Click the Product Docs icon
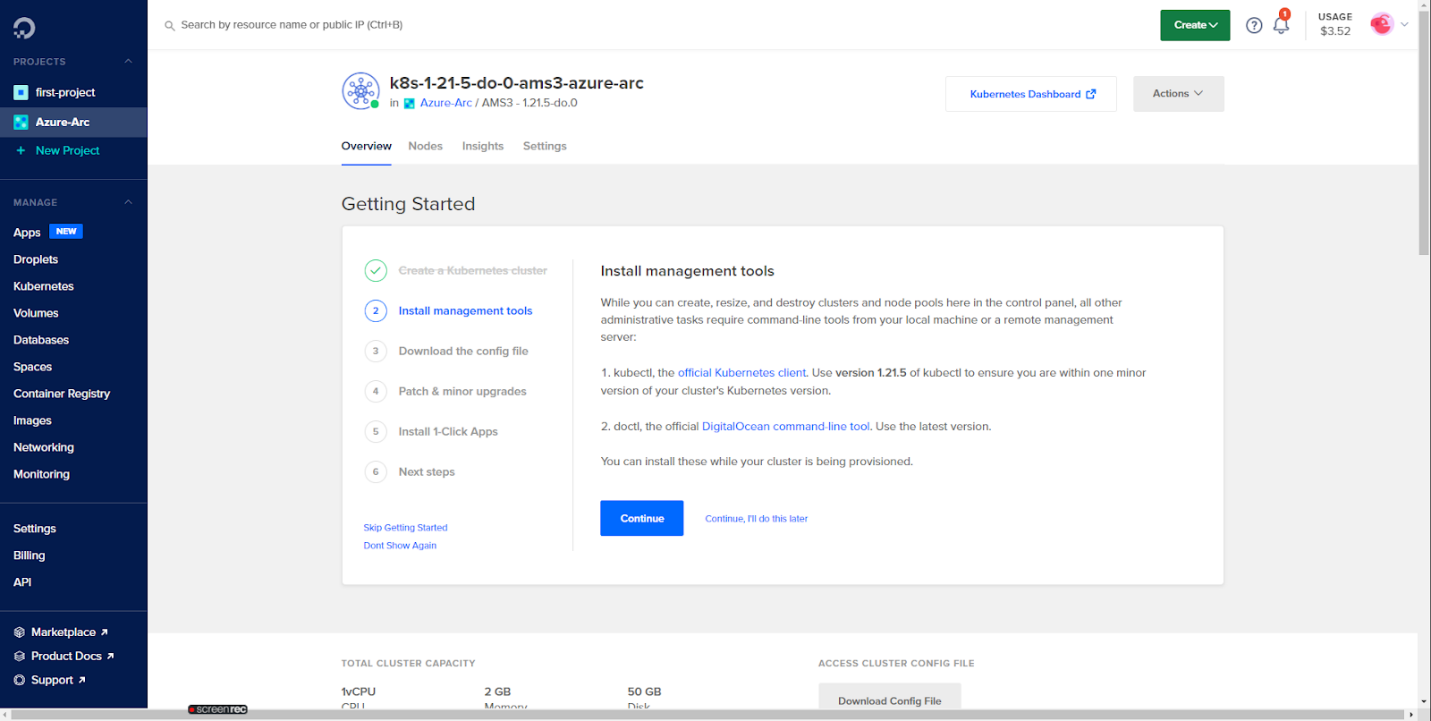The width and height of the screenshot is (1431, 721). coord(19,656)
